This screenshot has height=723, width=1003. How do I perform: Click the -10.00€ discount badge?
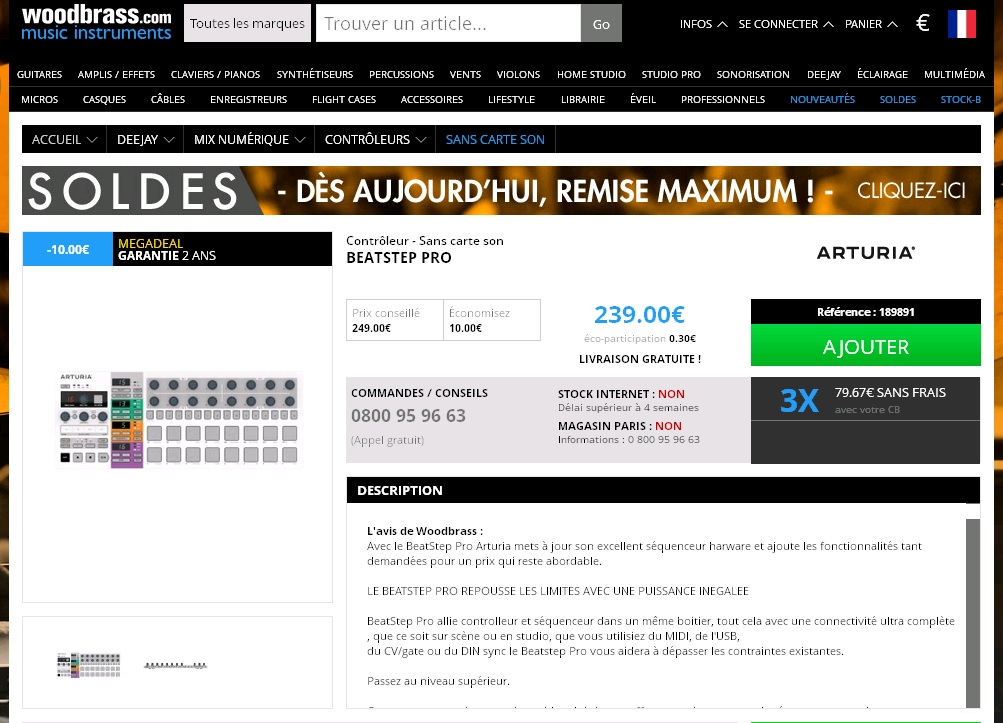tap(68, 250)
